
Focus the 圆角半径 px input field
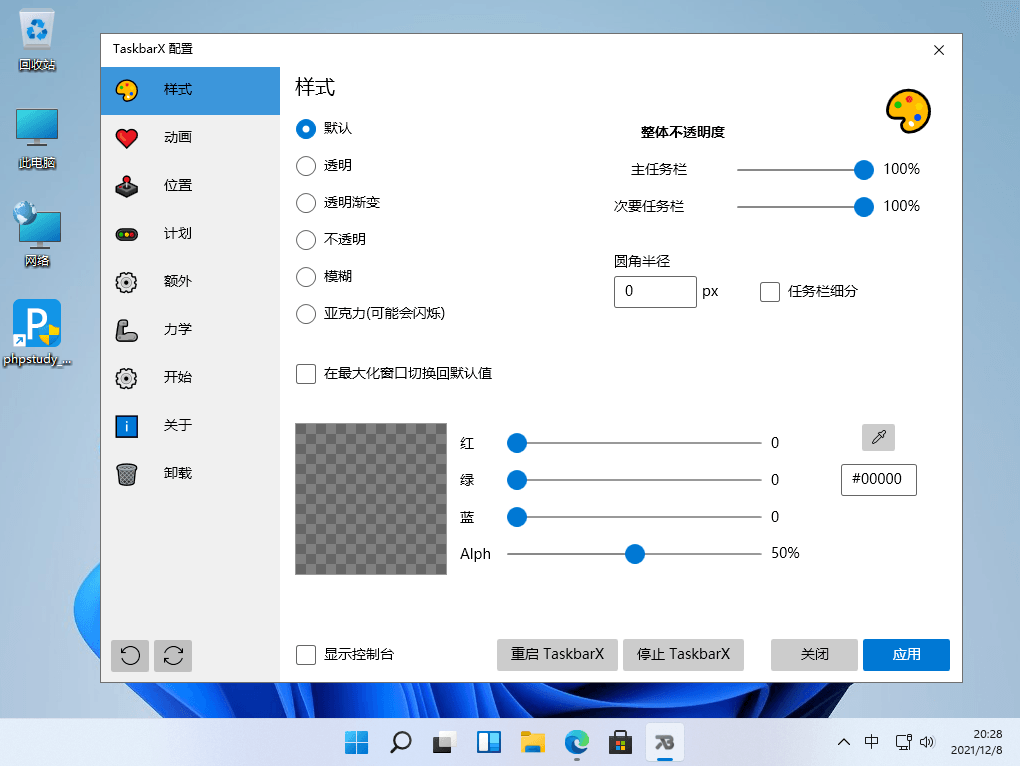[x=655, y=292]
